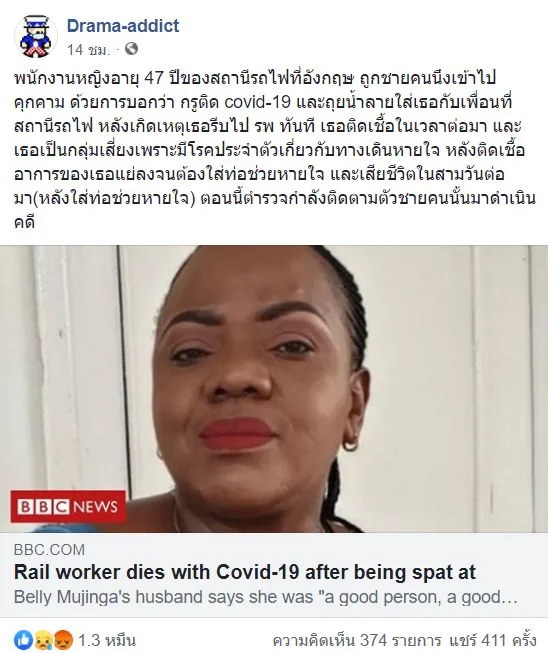Open the 1.3 หมื่น reactions count
The height and width of the screenshot is (653, 548).
107,640
